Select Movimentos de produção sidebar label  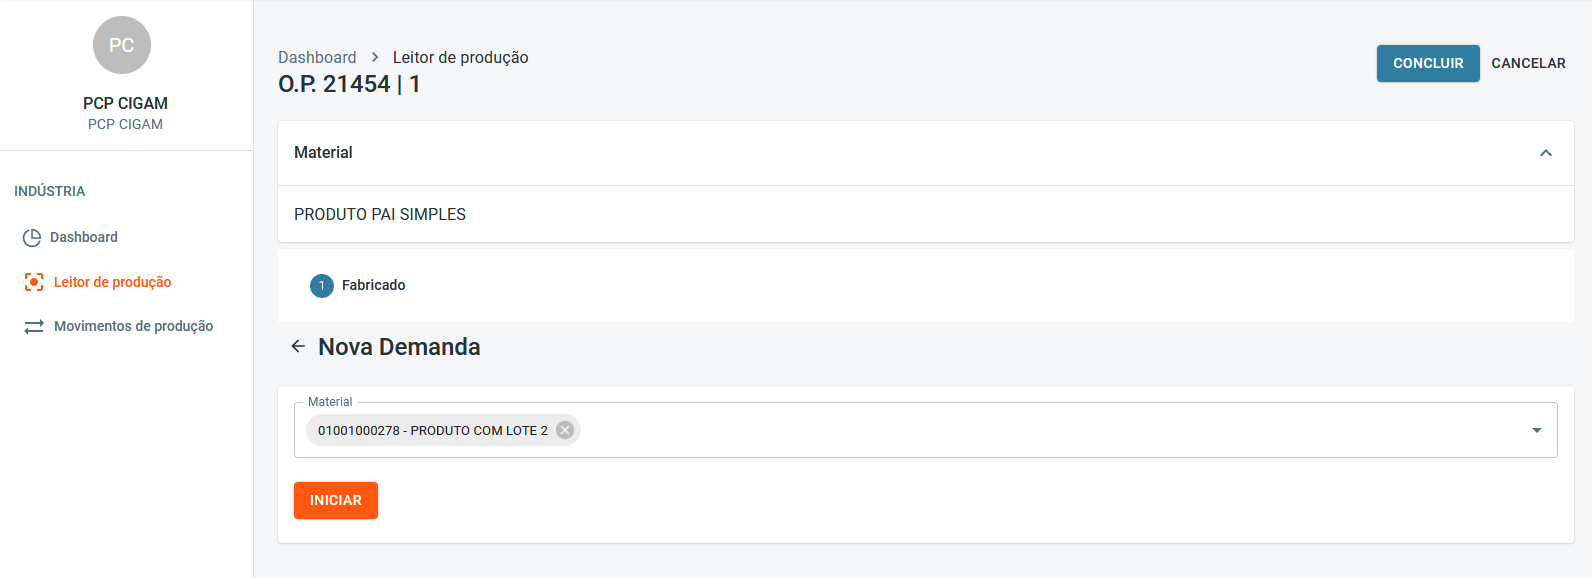[x=133, y=327]
